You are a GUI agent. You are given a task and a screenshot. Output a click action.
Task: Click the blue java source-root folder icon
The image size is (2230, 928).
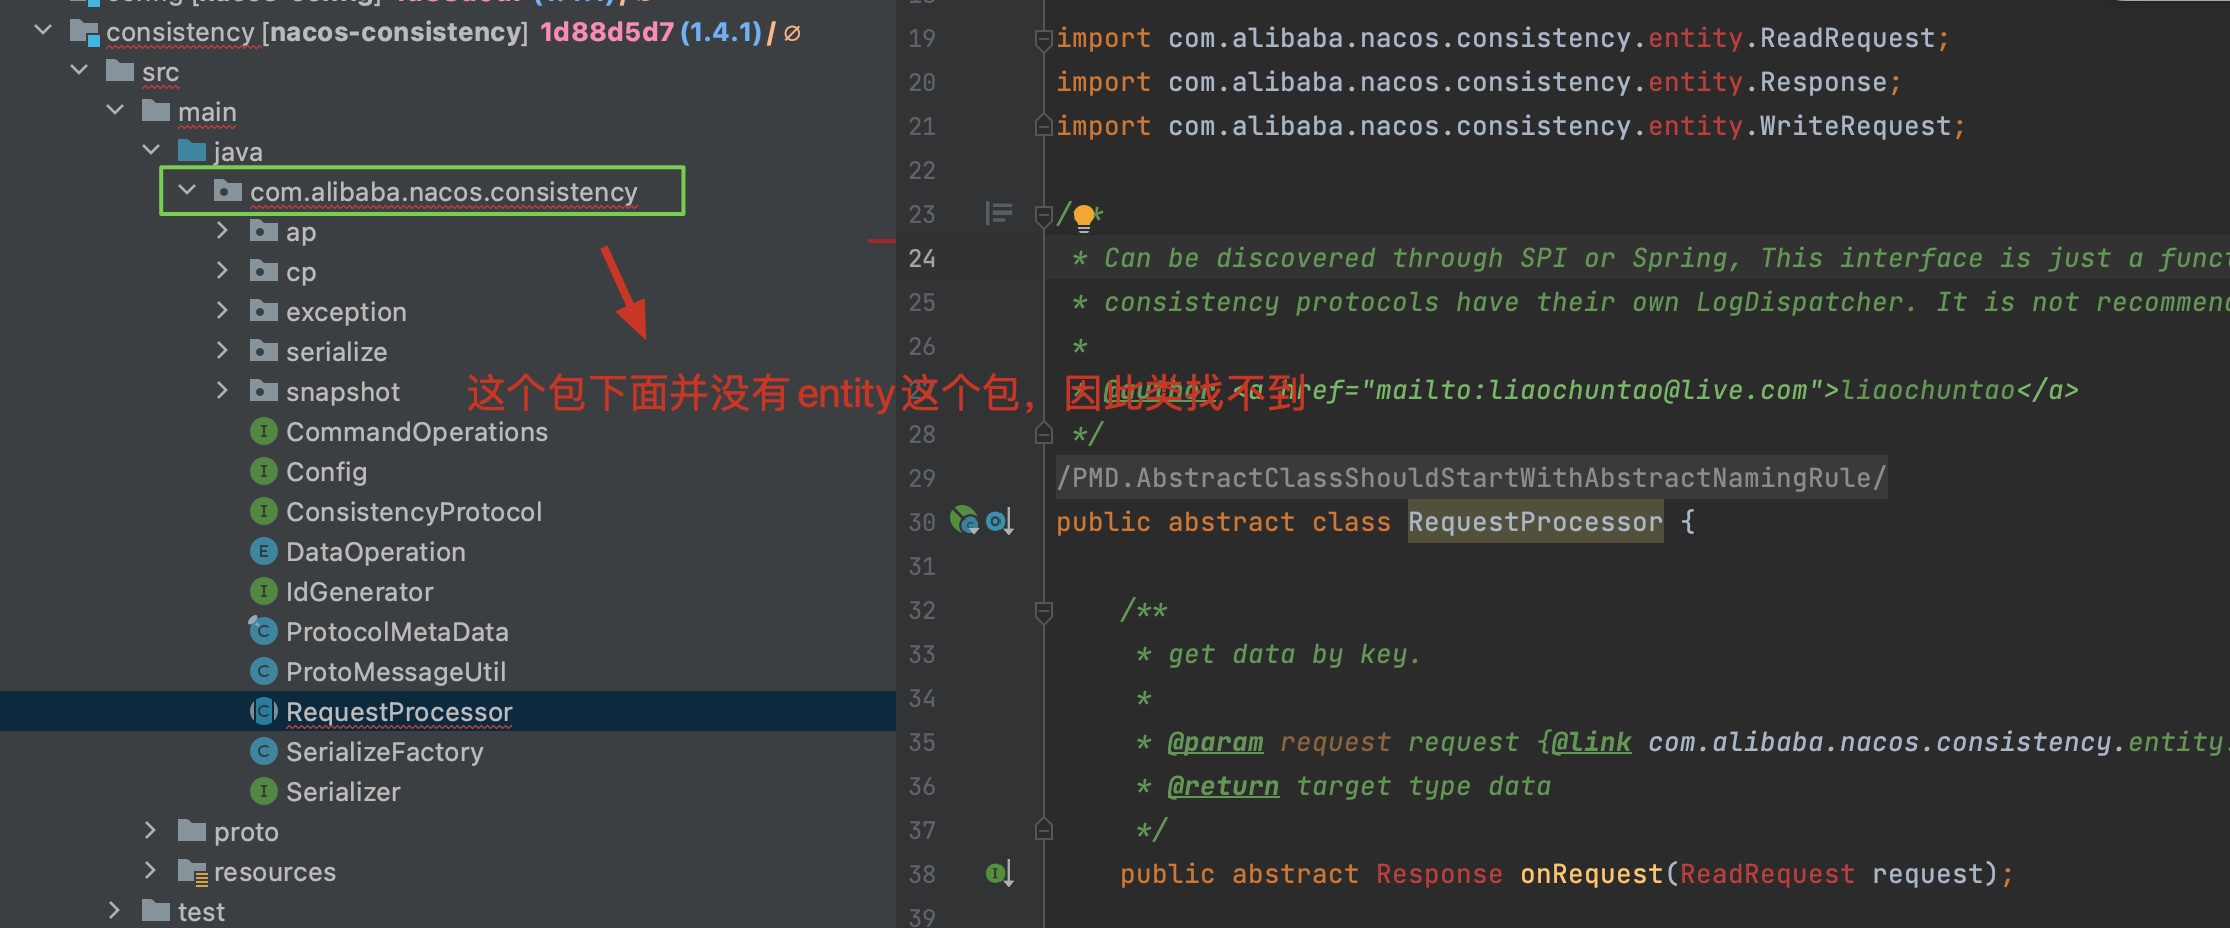[192, 150]
